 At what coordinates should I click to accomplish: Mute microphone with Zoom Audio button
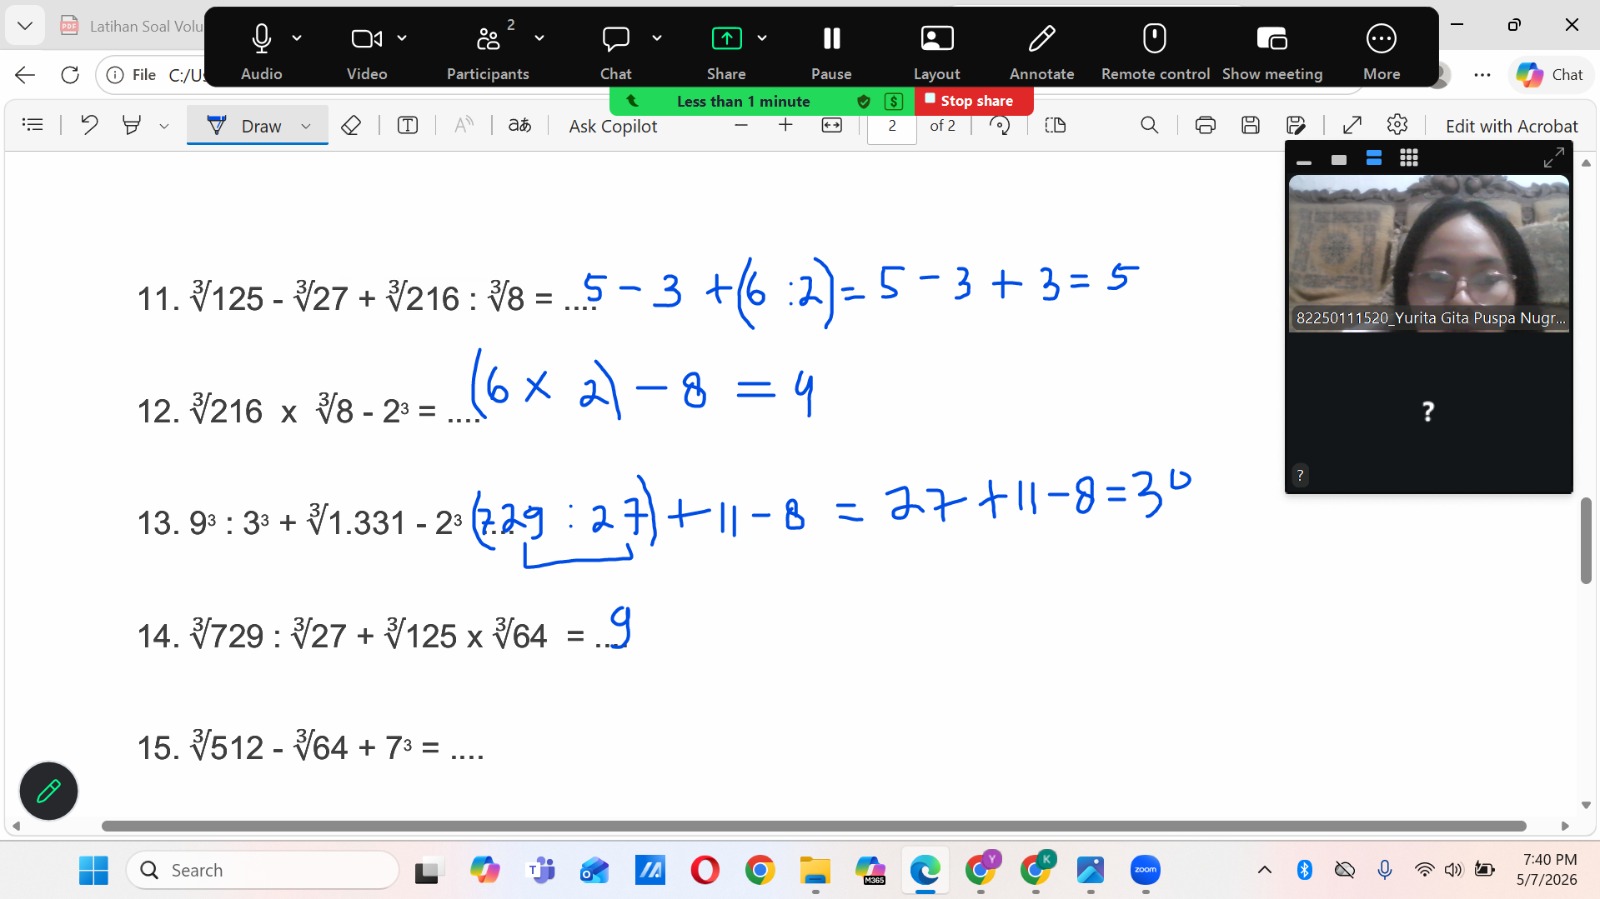pyautogui.click(x=261, y=50)
